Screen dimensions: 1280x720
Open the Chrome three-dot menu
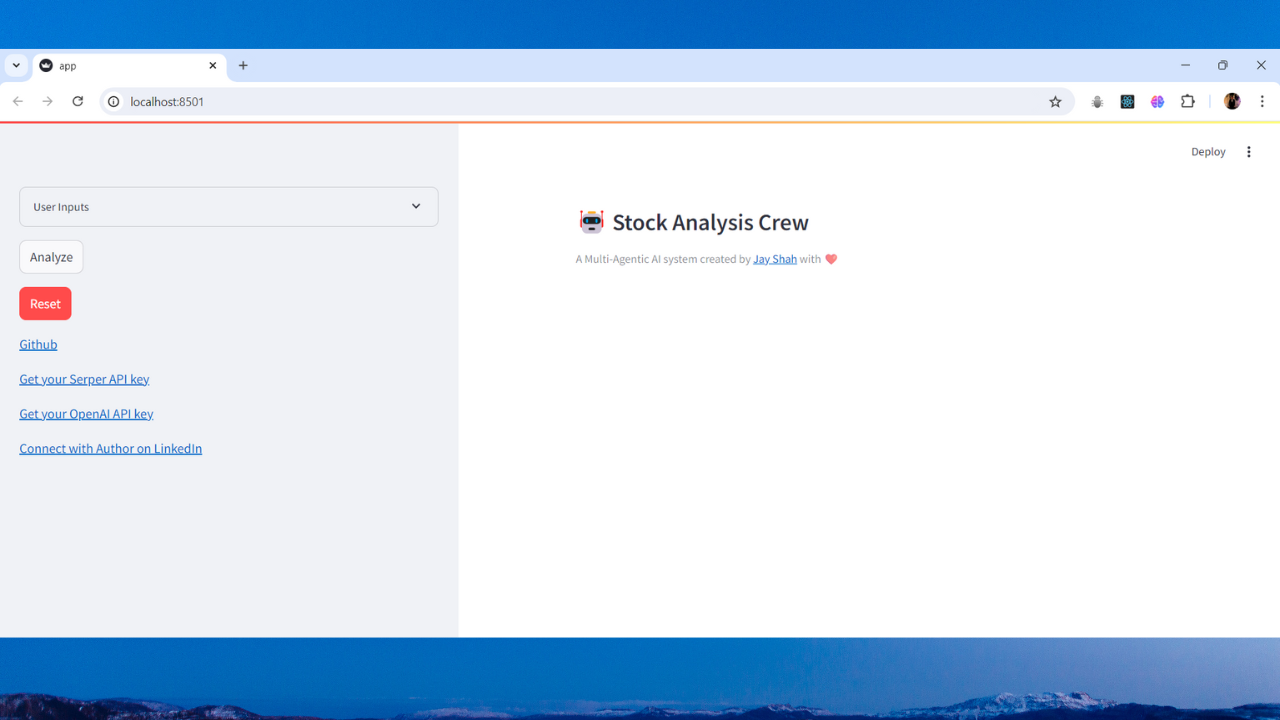pyautogui.click(x=1262, y=101)
